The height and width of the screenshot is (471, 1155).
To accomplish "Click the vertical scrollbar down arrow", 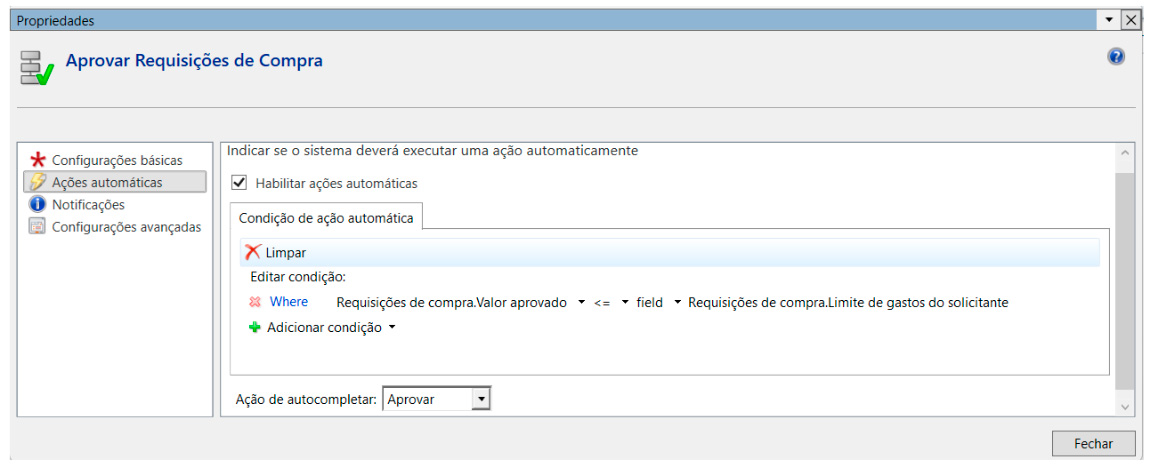I will tap(1125, 407).
